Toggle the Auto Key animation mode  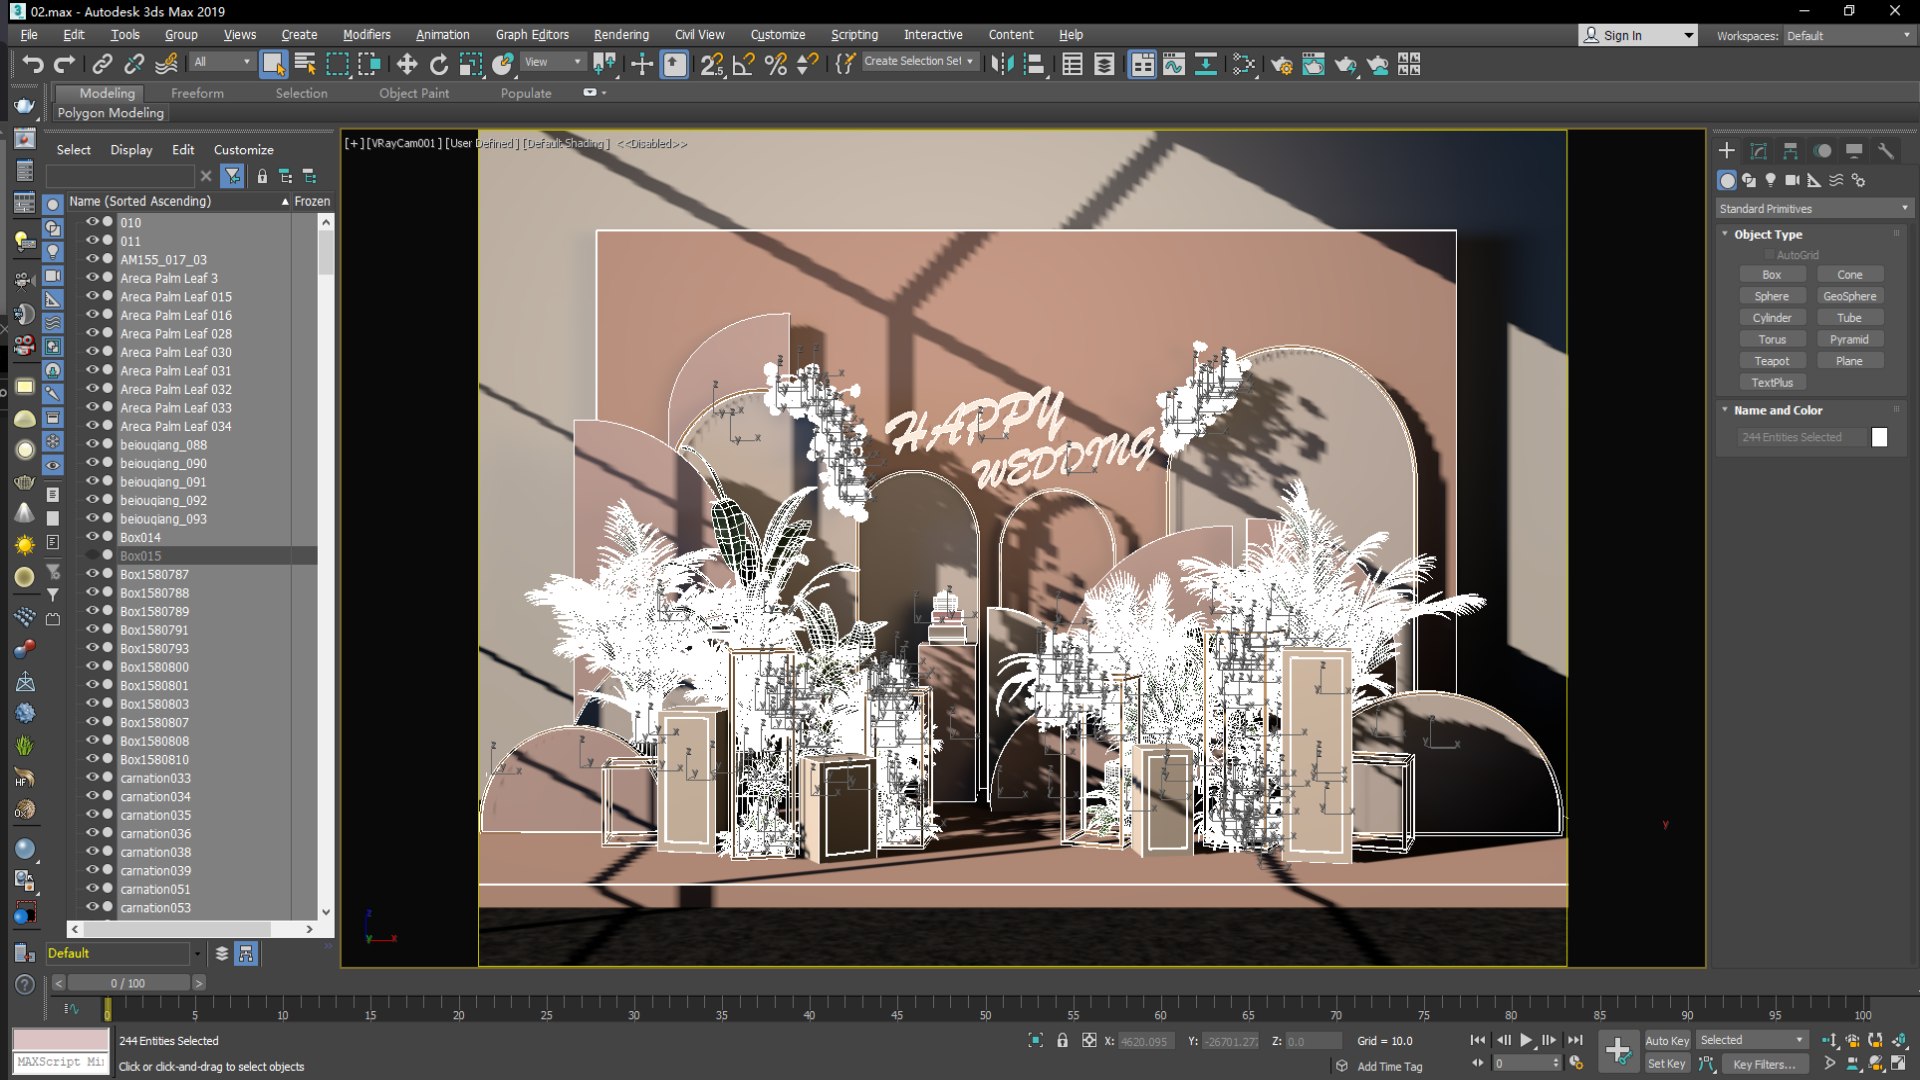pos(1666,1041)
